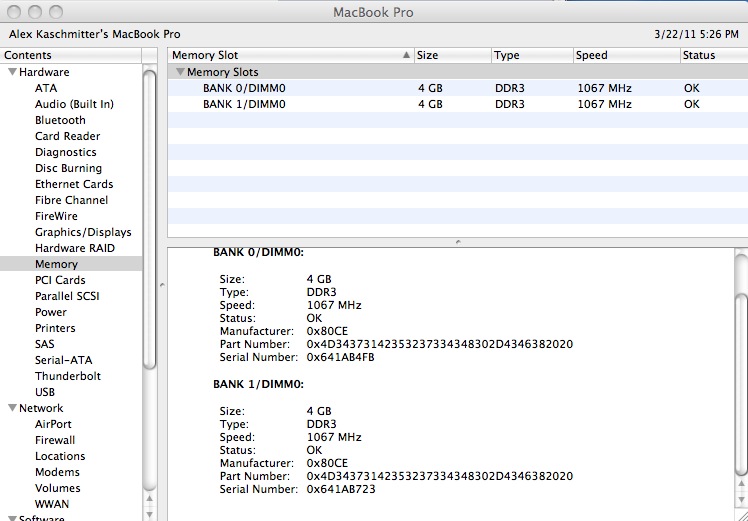The image size is (748, 521).
Task: Sort table by Speed column
Action: [626, 55]
